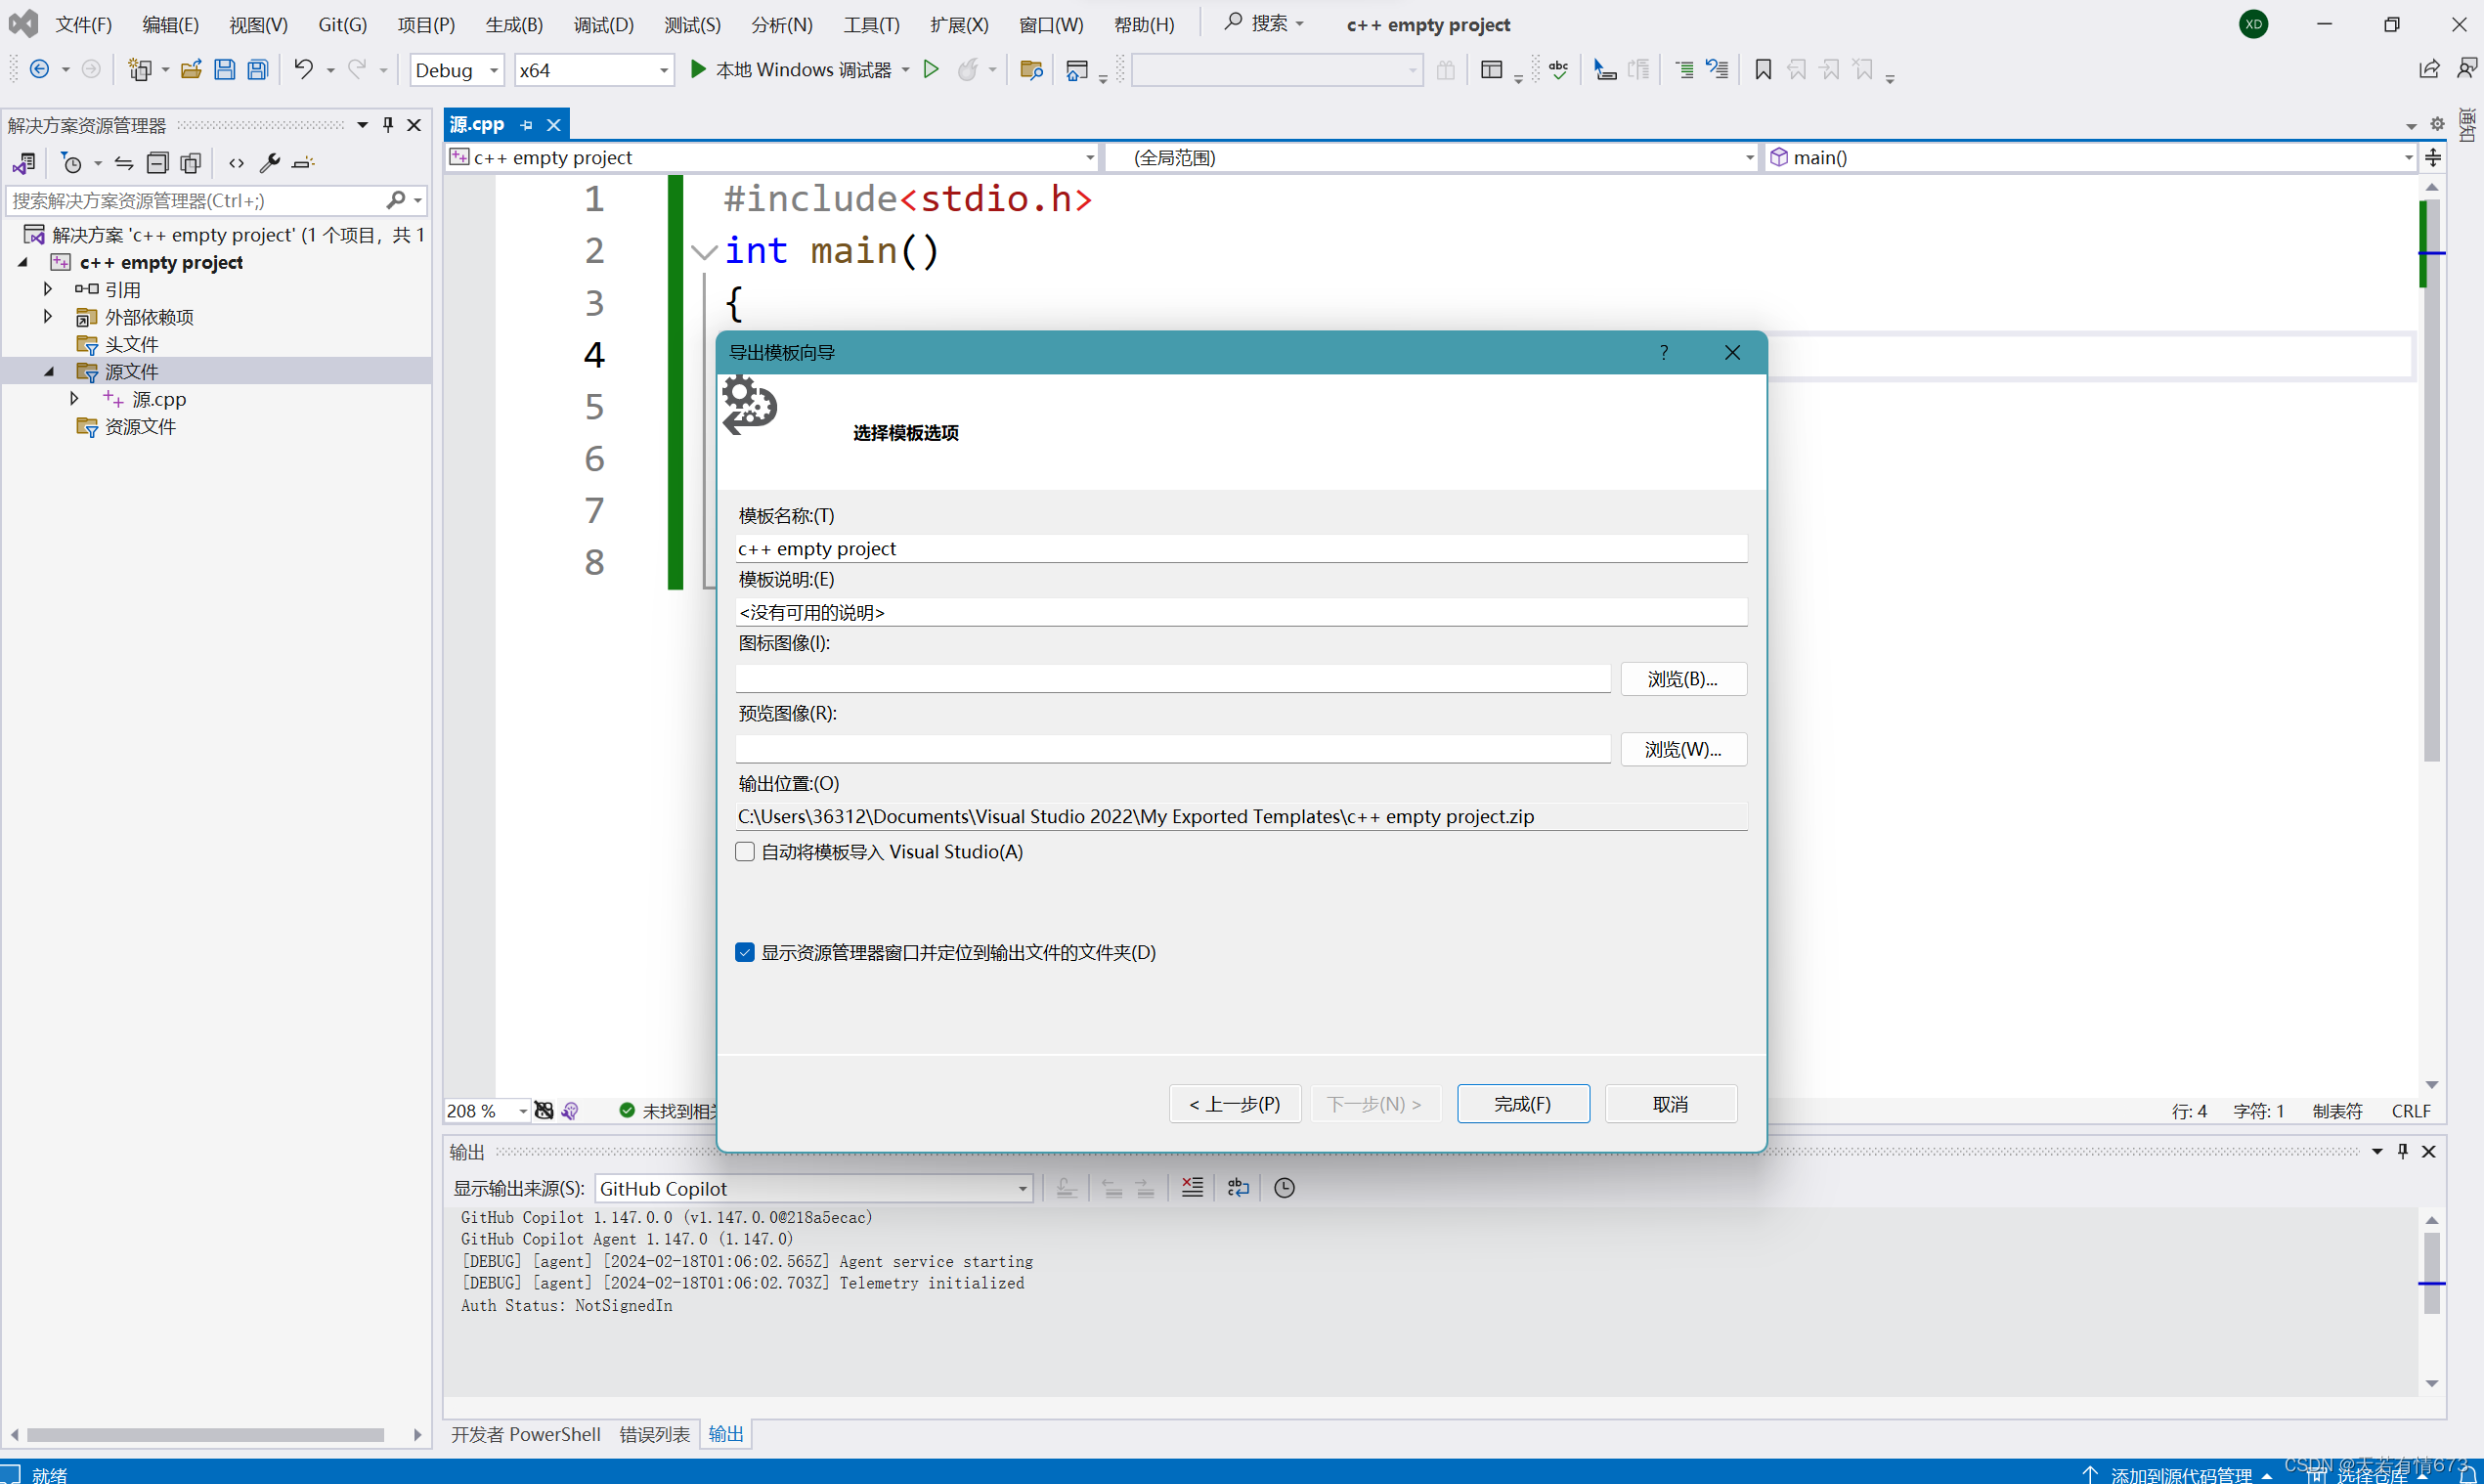Pin the Solution Explorer panel
This screenshot has width=2484, height=1484.
pyautogui.click(x=388, y=125)
